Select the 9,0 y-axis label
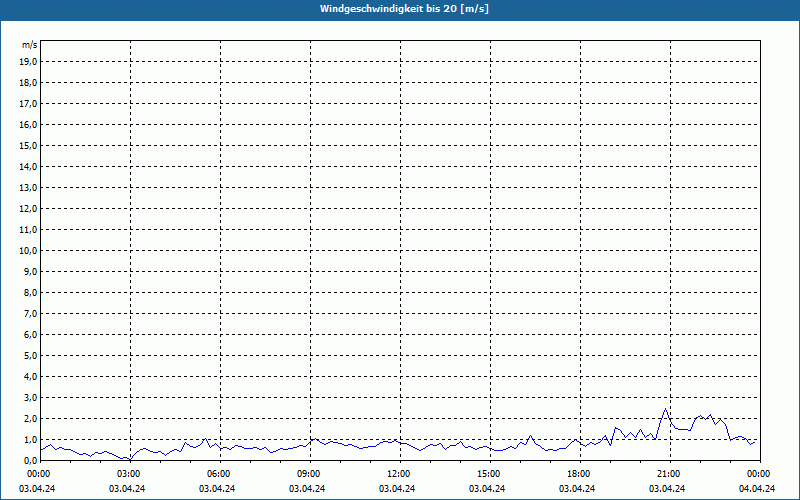The width and height of the screenshot is (800, 500). [x=32, y=271]
